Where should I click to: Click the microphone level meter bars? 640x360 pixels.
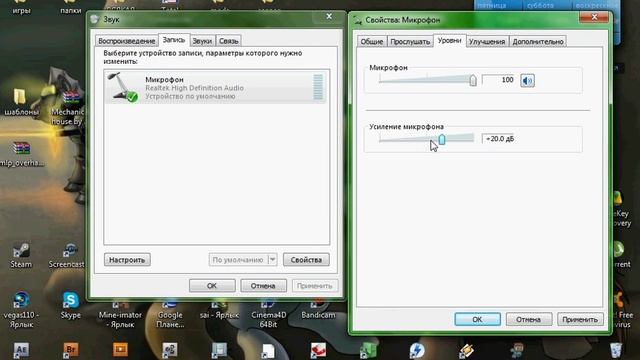[x=318, y=87]
